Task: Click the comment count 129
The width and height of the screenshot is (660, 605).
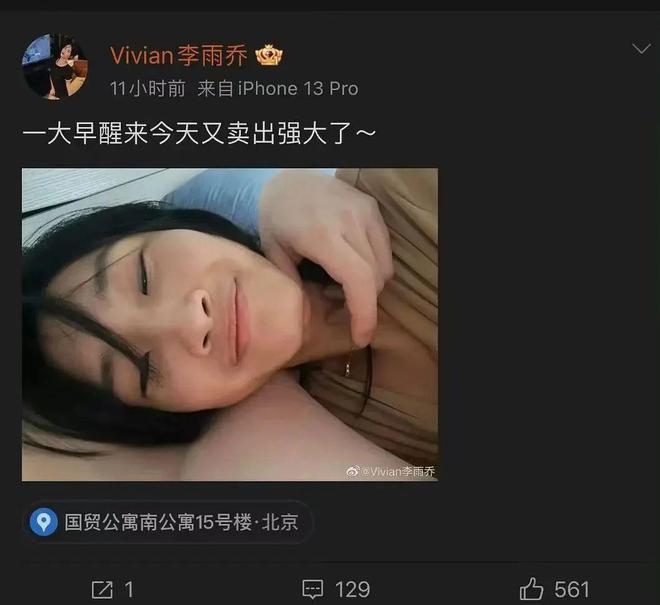Action: pyautogui.click(x=353, y=589)
